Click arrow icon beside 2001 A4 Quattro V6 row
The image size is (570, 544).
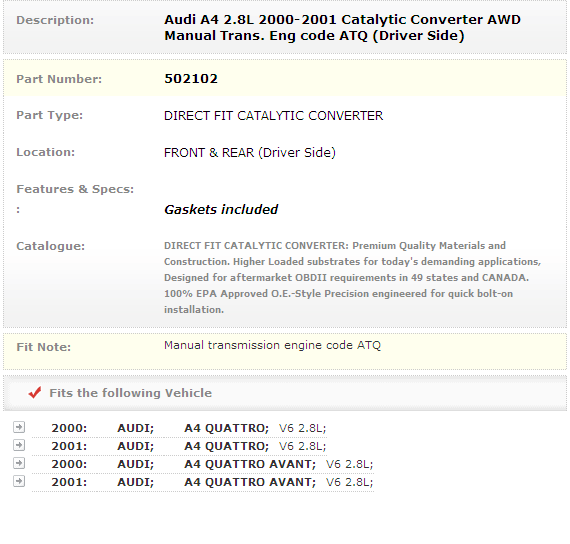click(x=19, y=445)
